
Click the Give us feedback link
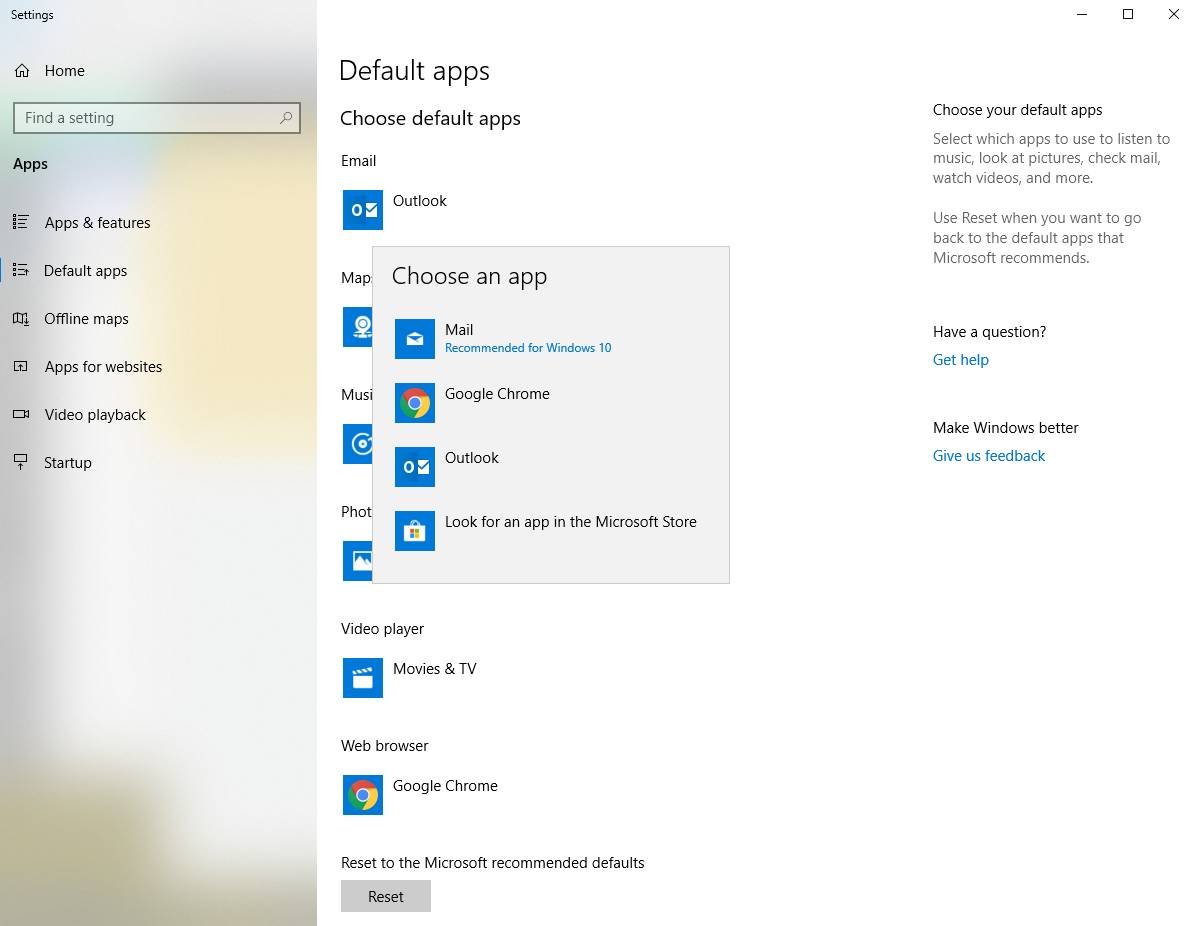click(x=988, y=456)
